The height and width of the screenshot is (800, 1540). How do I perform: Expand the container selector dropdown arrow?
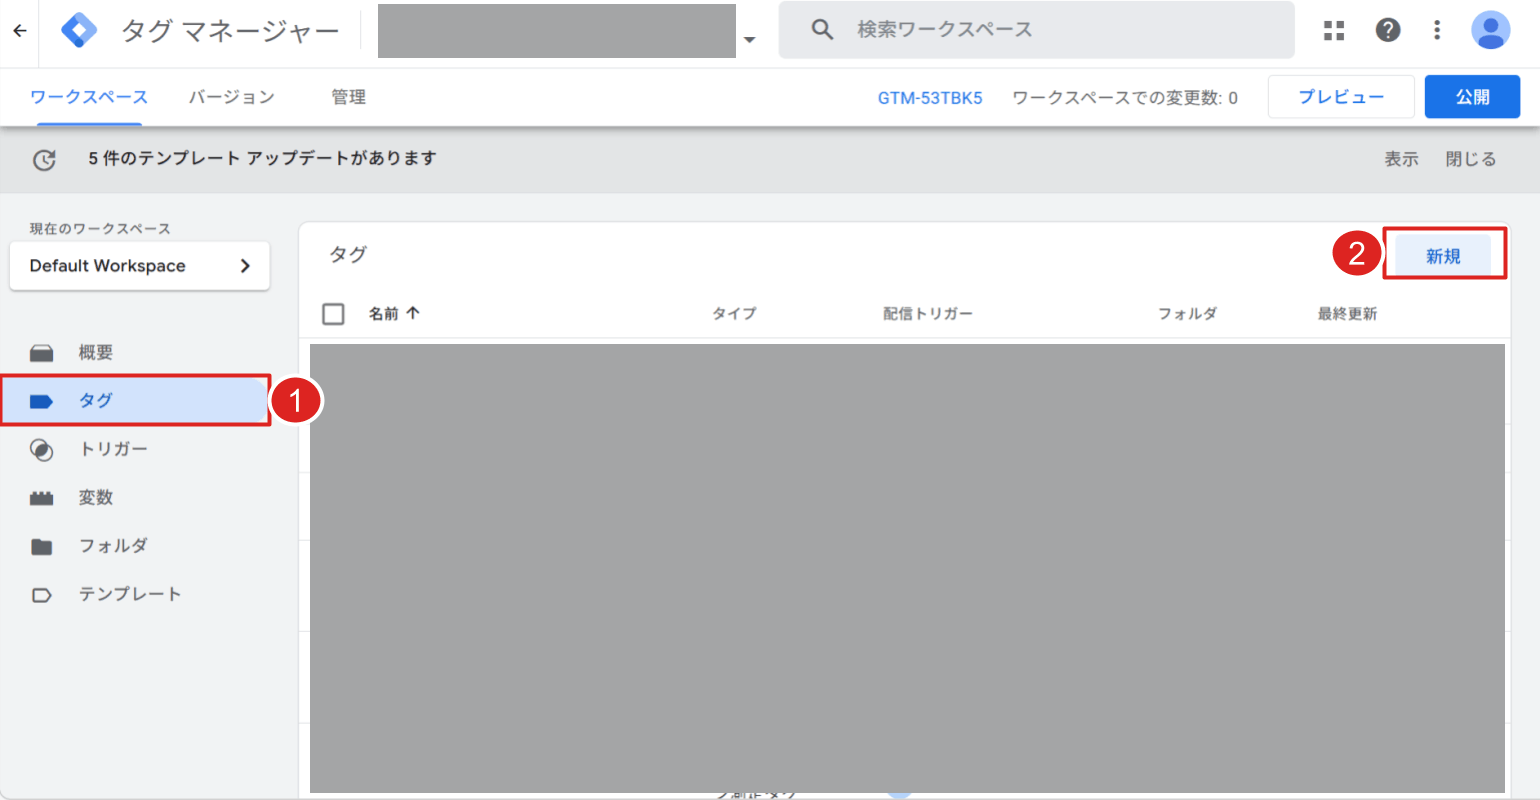749,40
